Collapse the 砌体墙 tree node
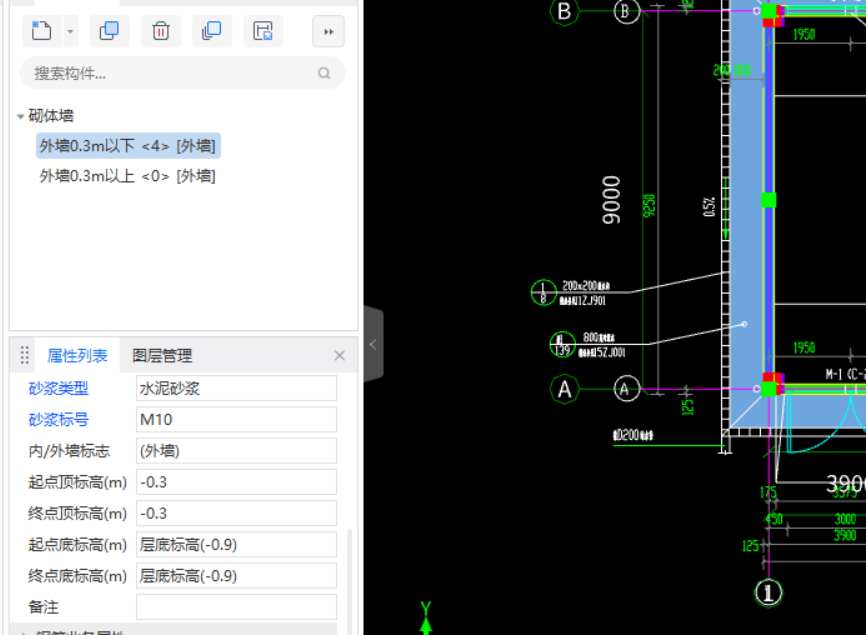 pos(20,116)
